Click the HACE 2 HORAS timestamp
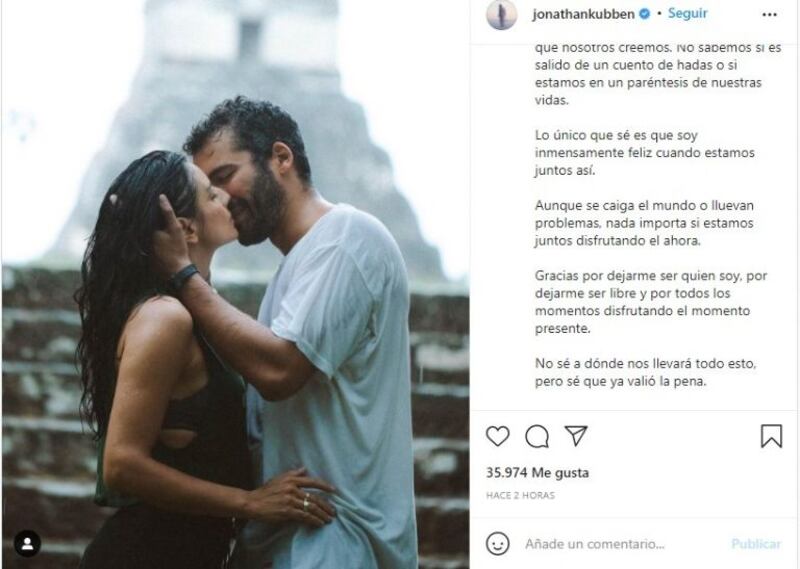The image size is (800, 569). pos(520,495)
